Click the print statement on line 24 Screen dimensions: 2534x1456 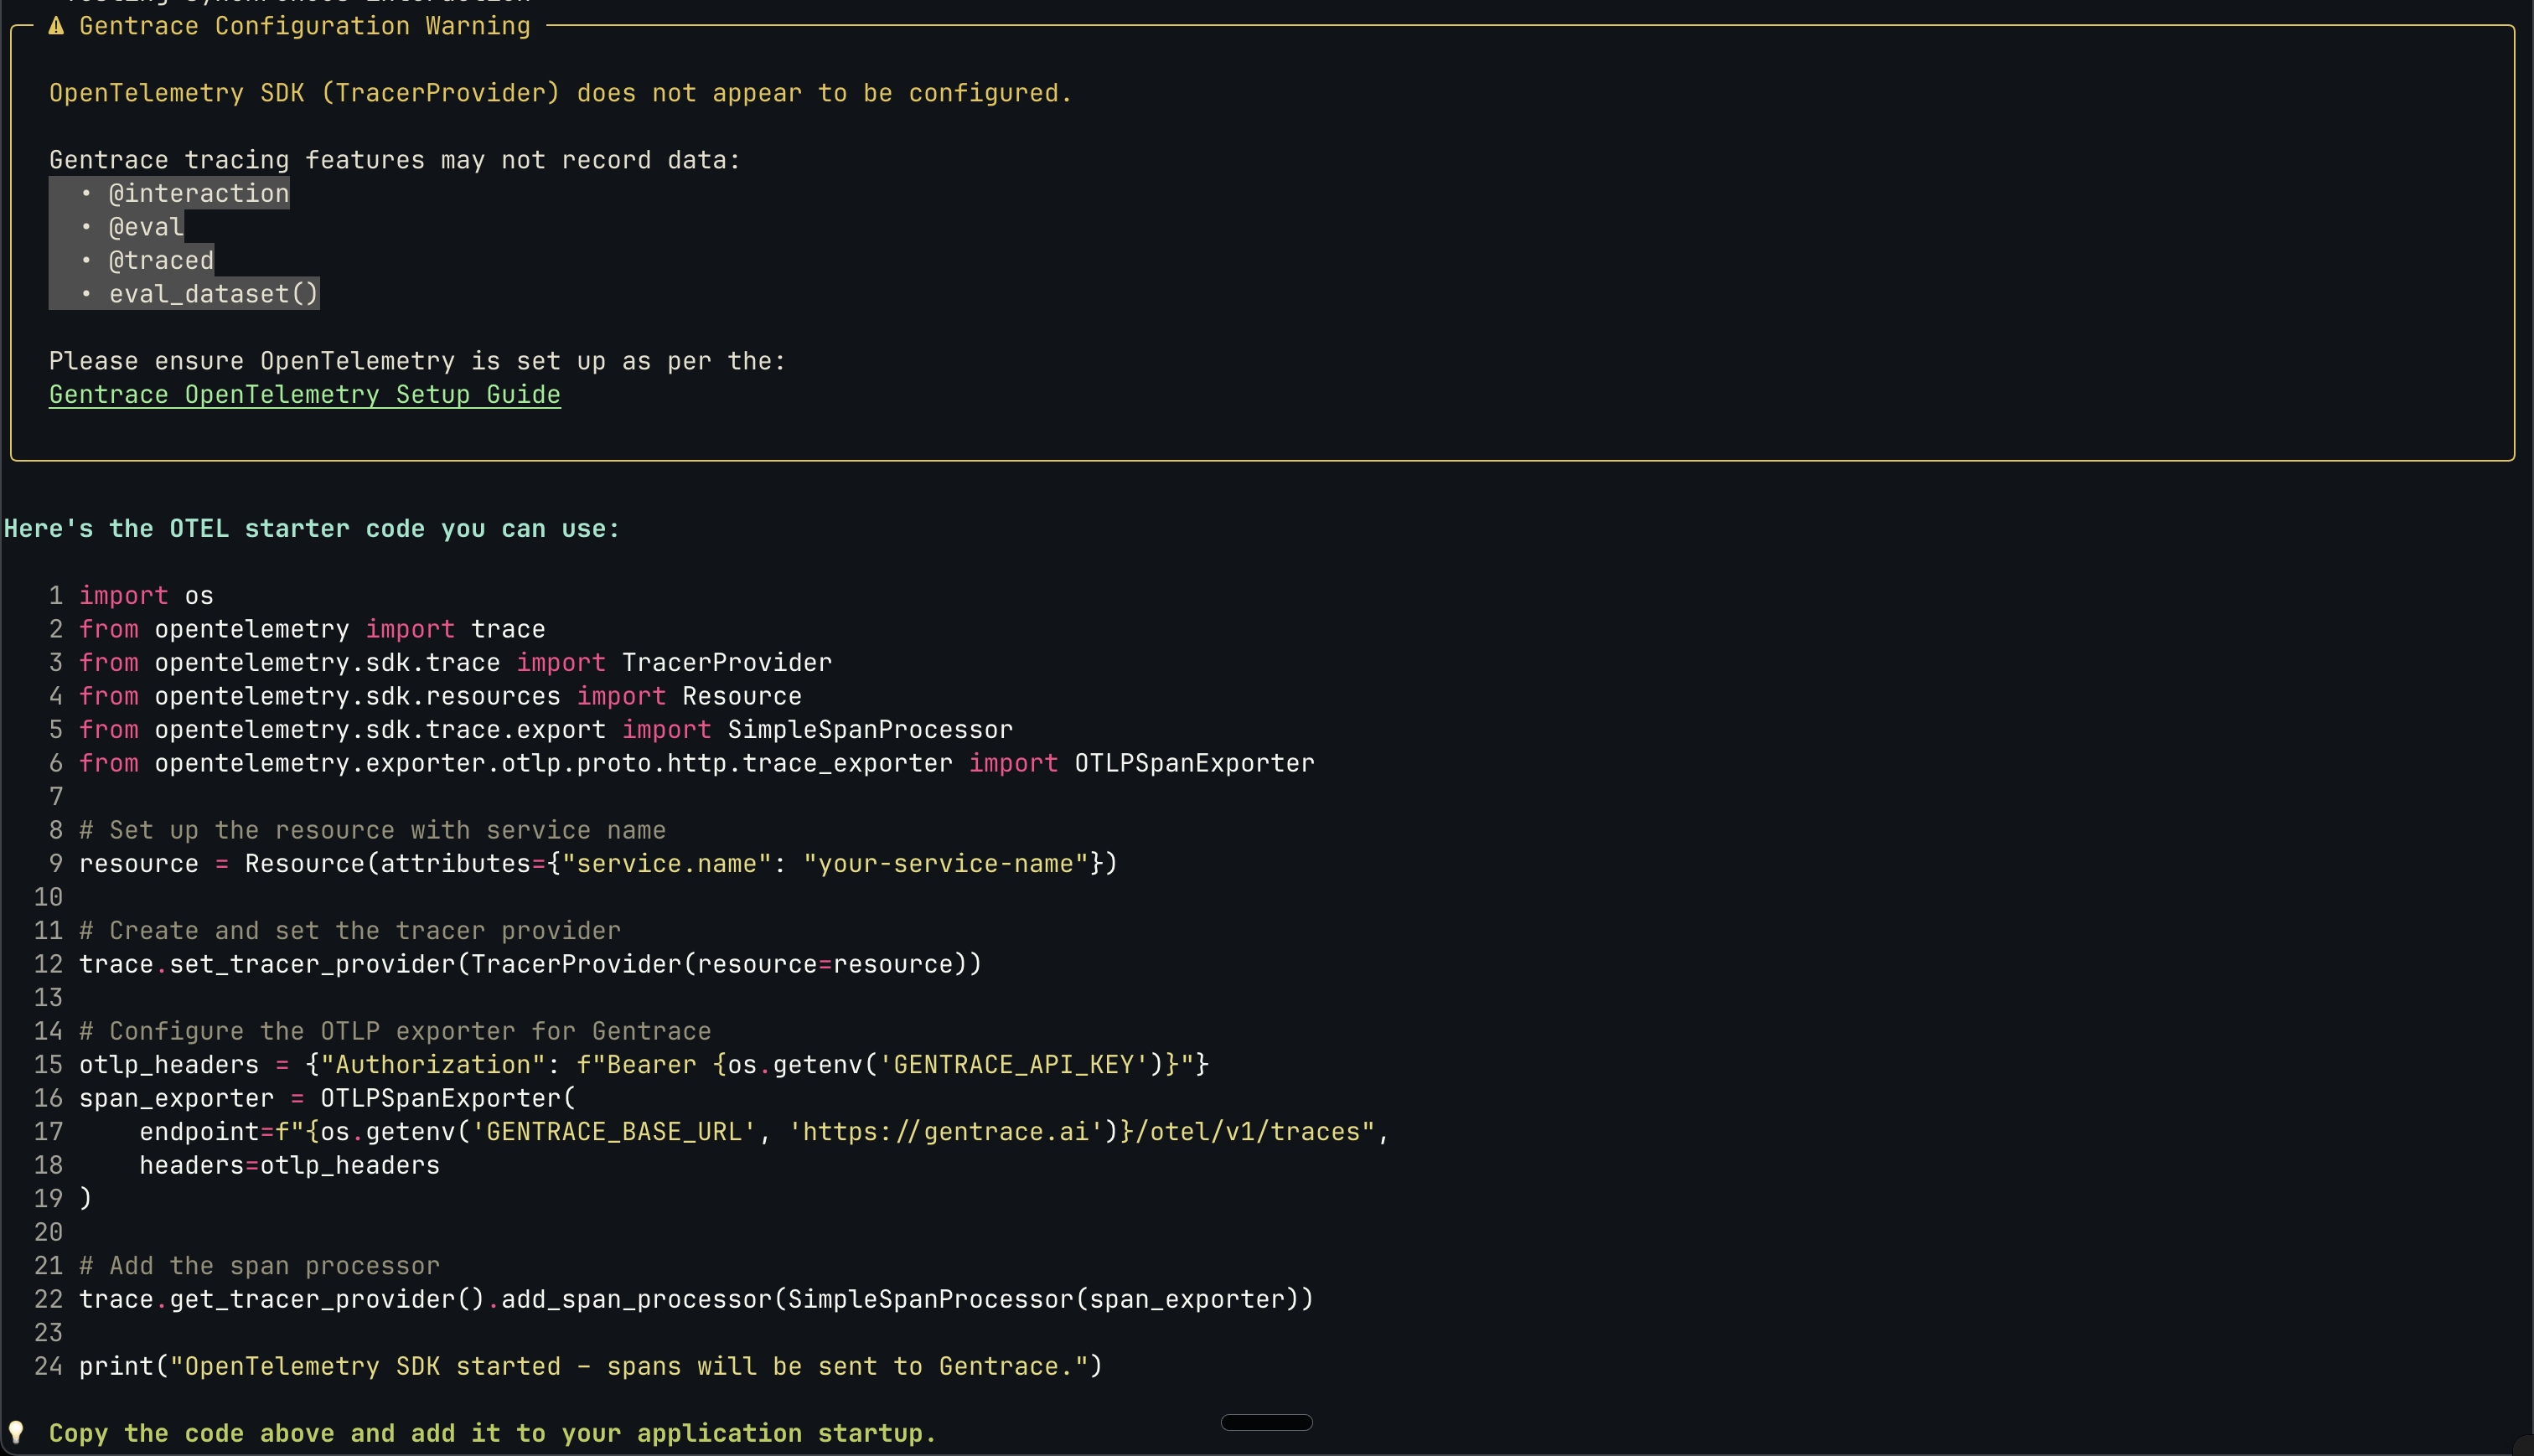pyautogui.click(x=590, y=1366)
